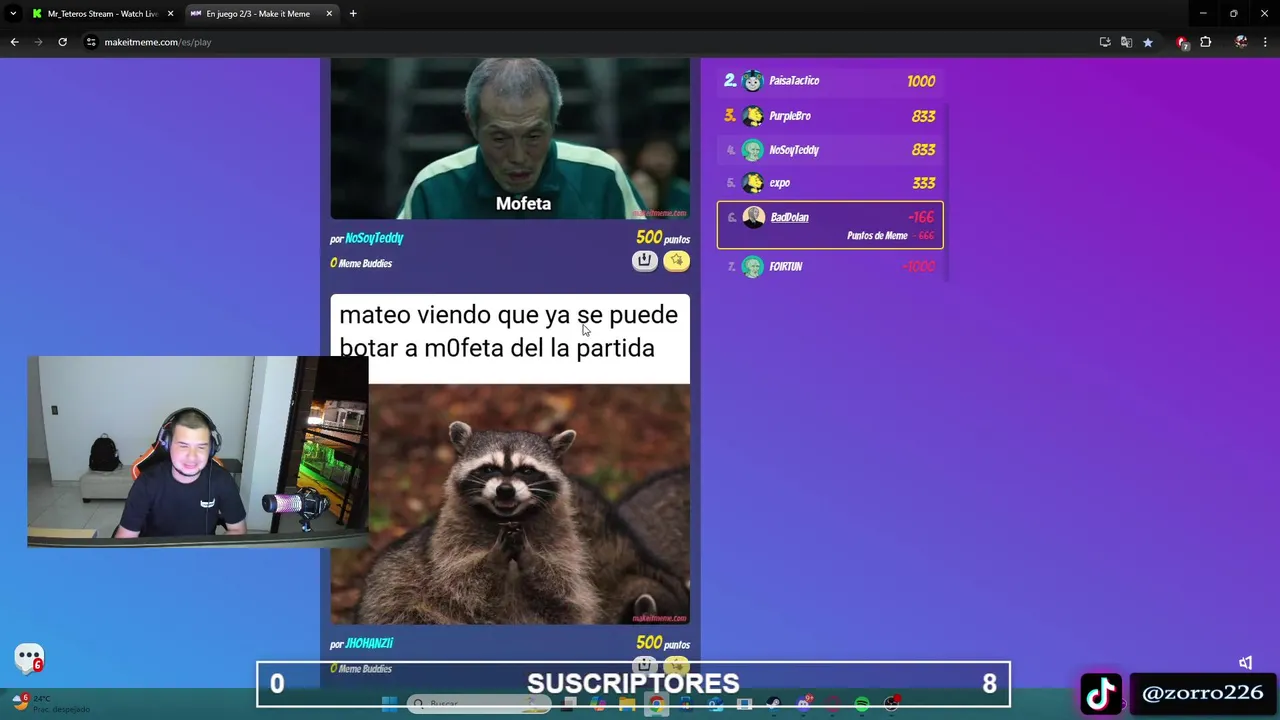
Task: Click the JHOHANZII author link
Action: [369, 644]
